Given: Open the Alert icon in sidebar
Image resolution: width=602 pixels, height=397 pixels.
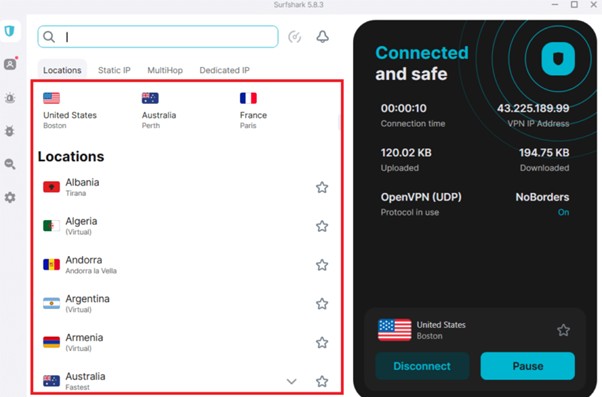Looking at the screenshot, I should pos(10,98).
